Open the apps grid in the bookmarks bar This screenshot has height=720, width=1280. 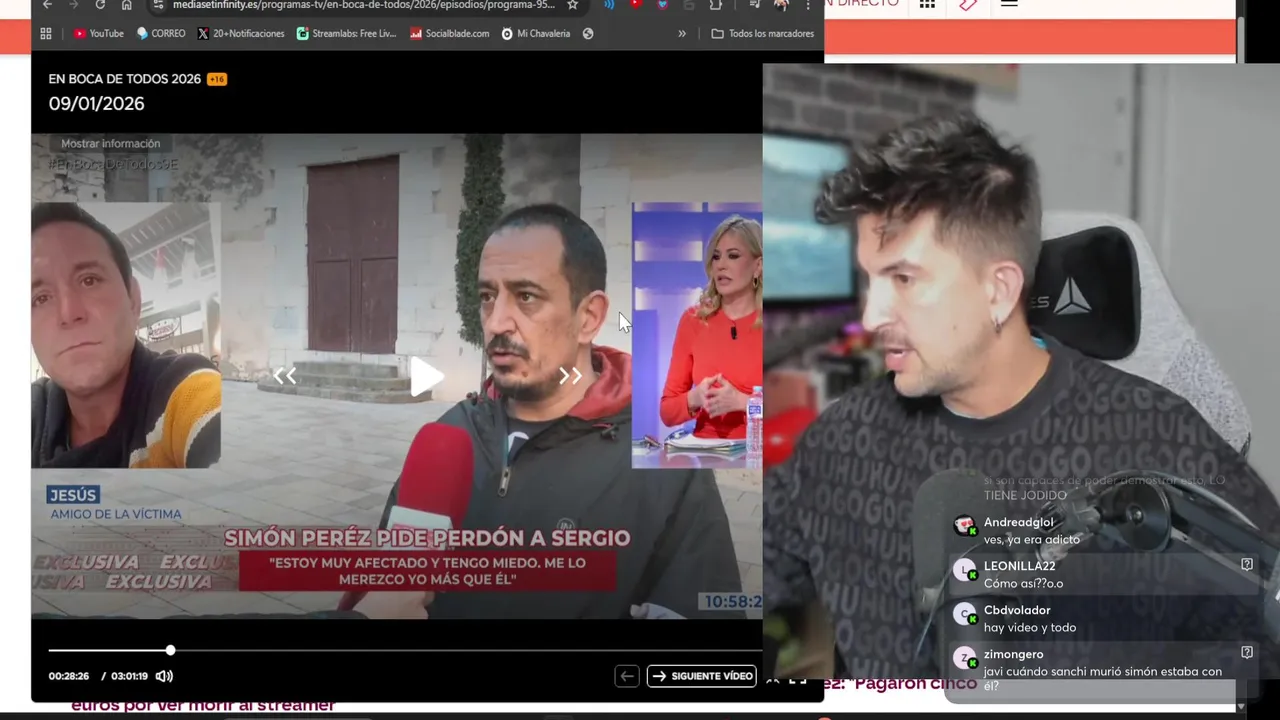pyautogui.click(x=46, y=33)
